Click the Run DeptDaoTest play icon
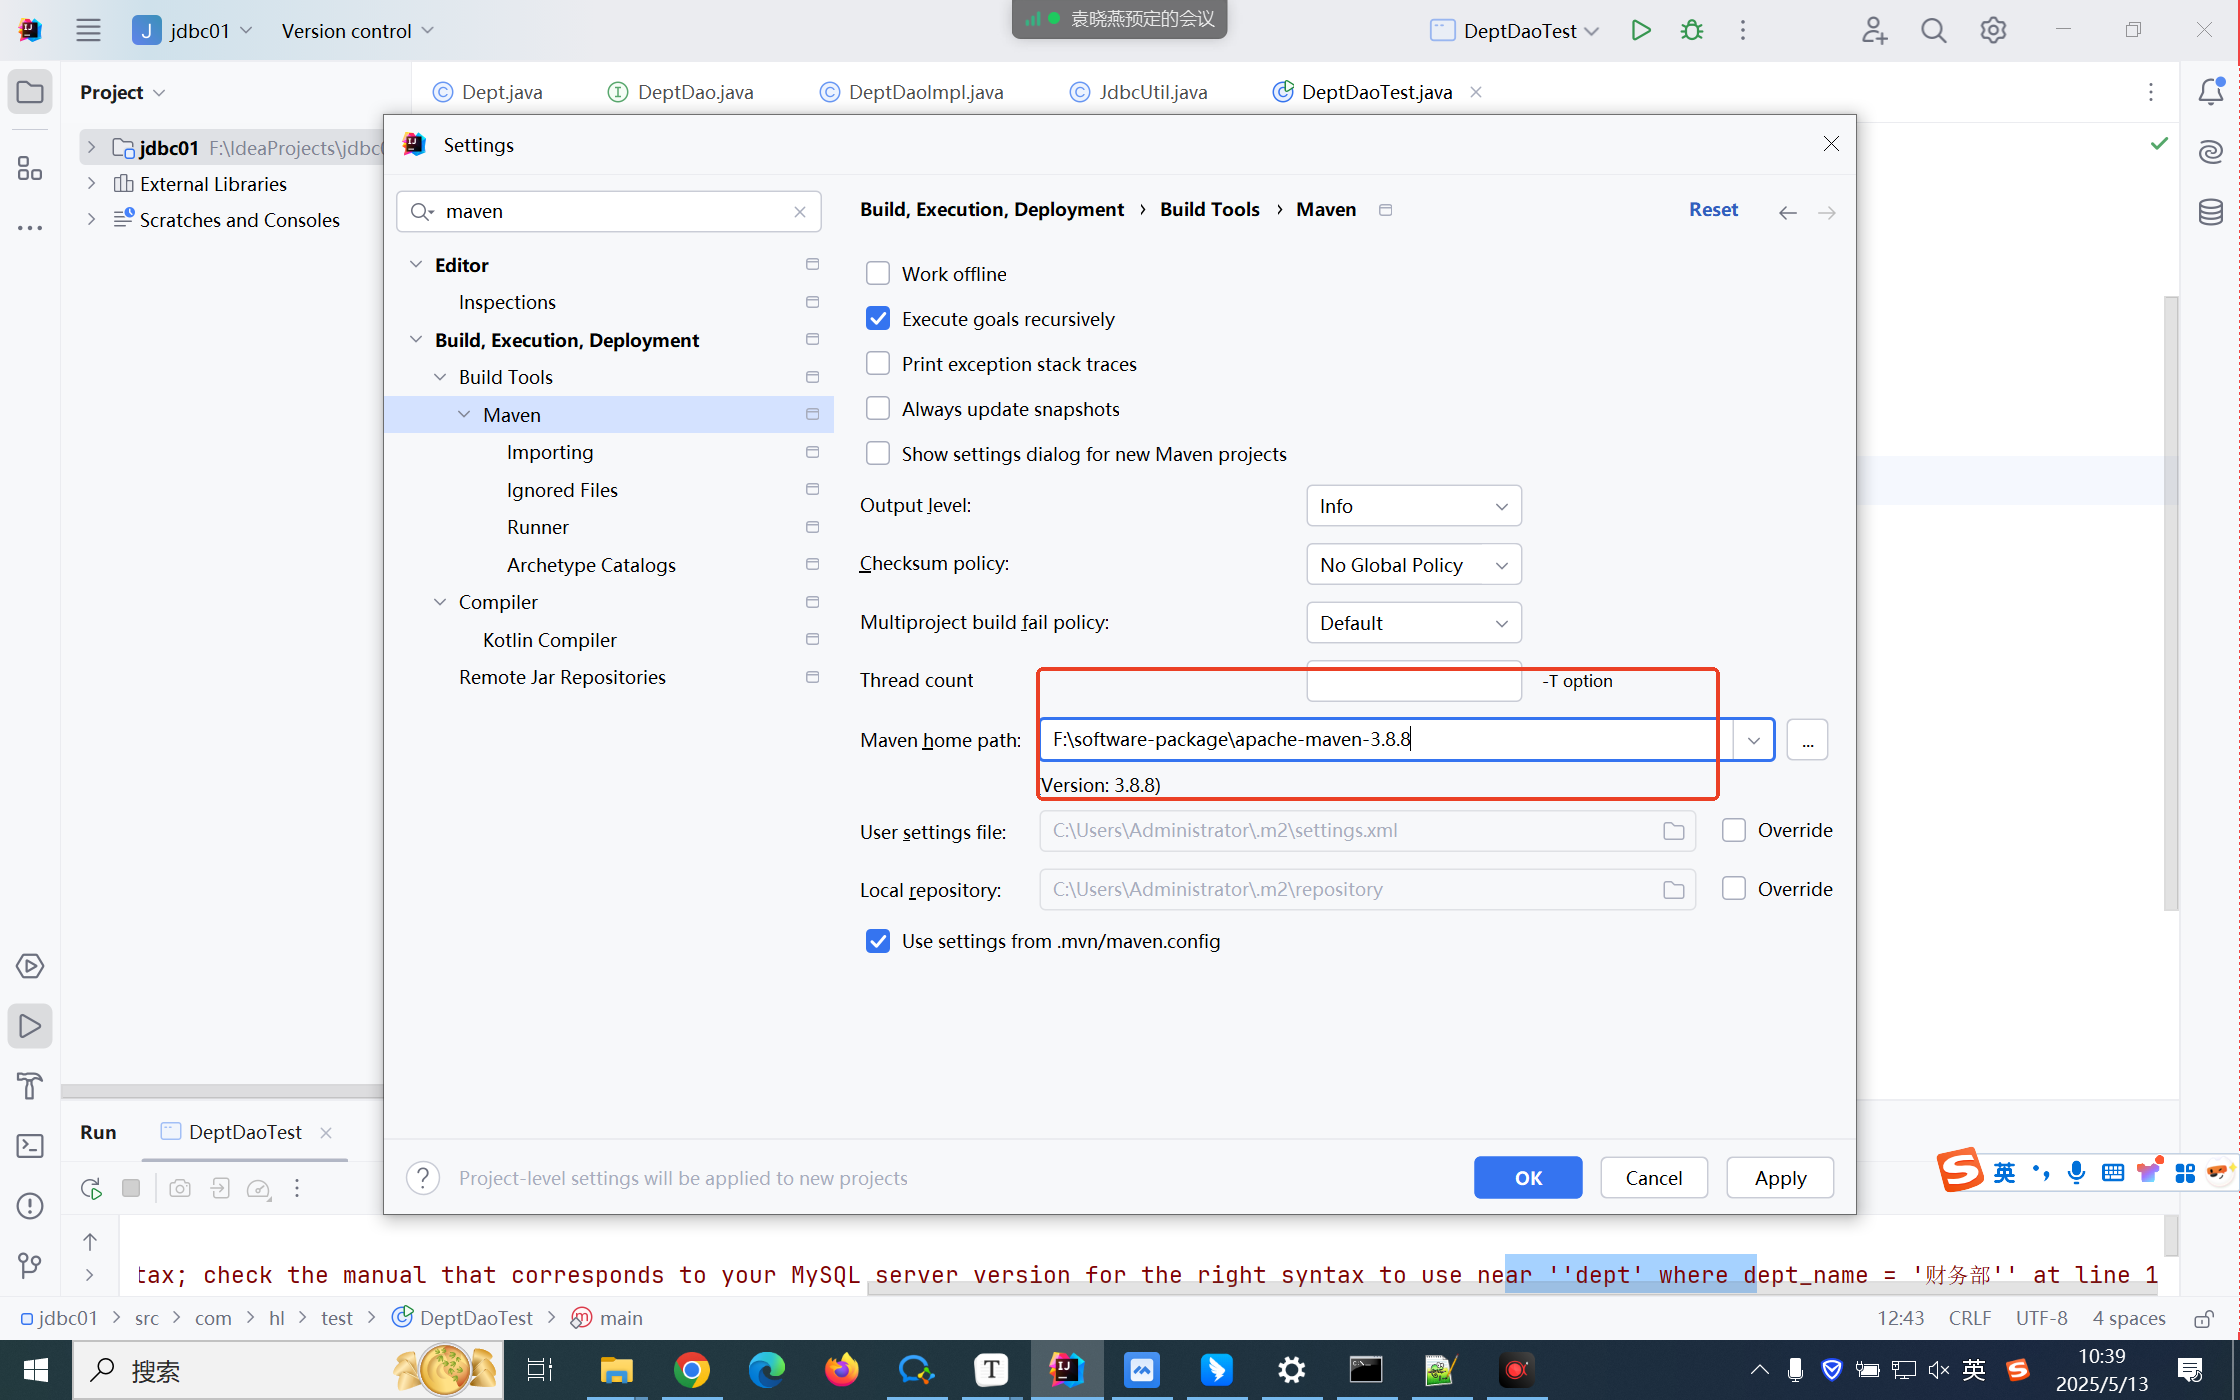This screenshot has width=2240, height=1400. (x=1640, y=30)
